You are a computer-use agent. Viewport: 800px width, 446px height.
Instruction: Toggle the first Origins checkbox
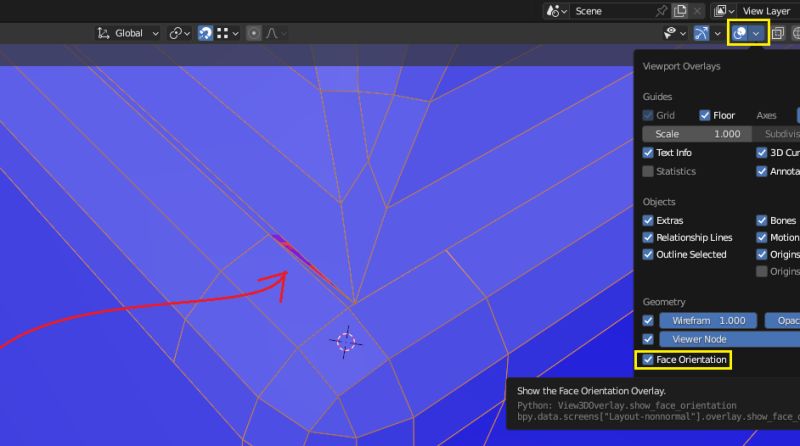762,254
